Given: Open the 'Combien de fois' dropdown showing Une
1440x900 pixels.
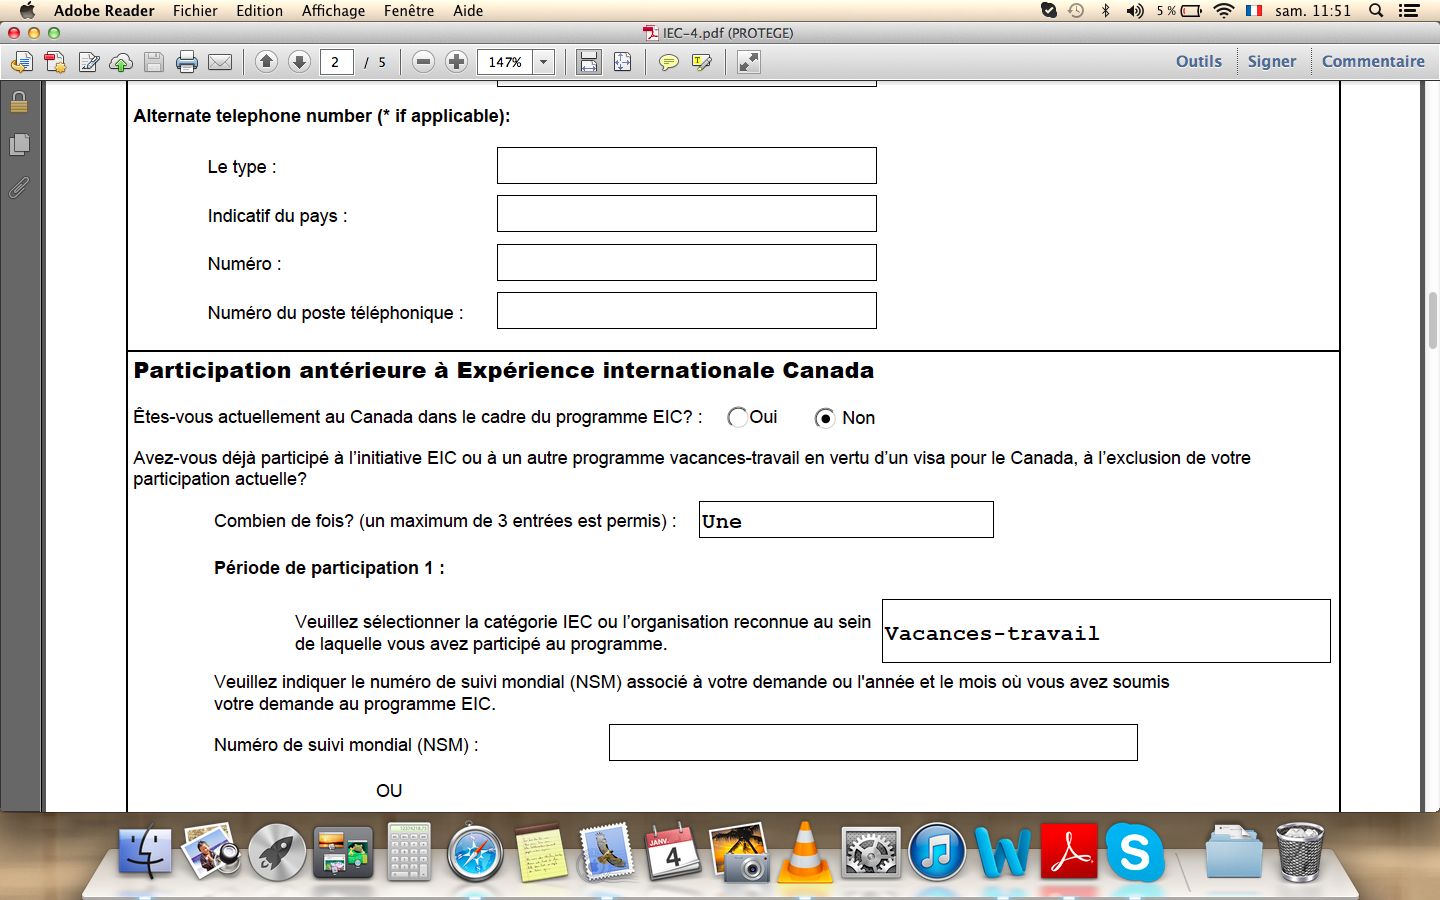Looking at the screenshot, I should point(845,520).
